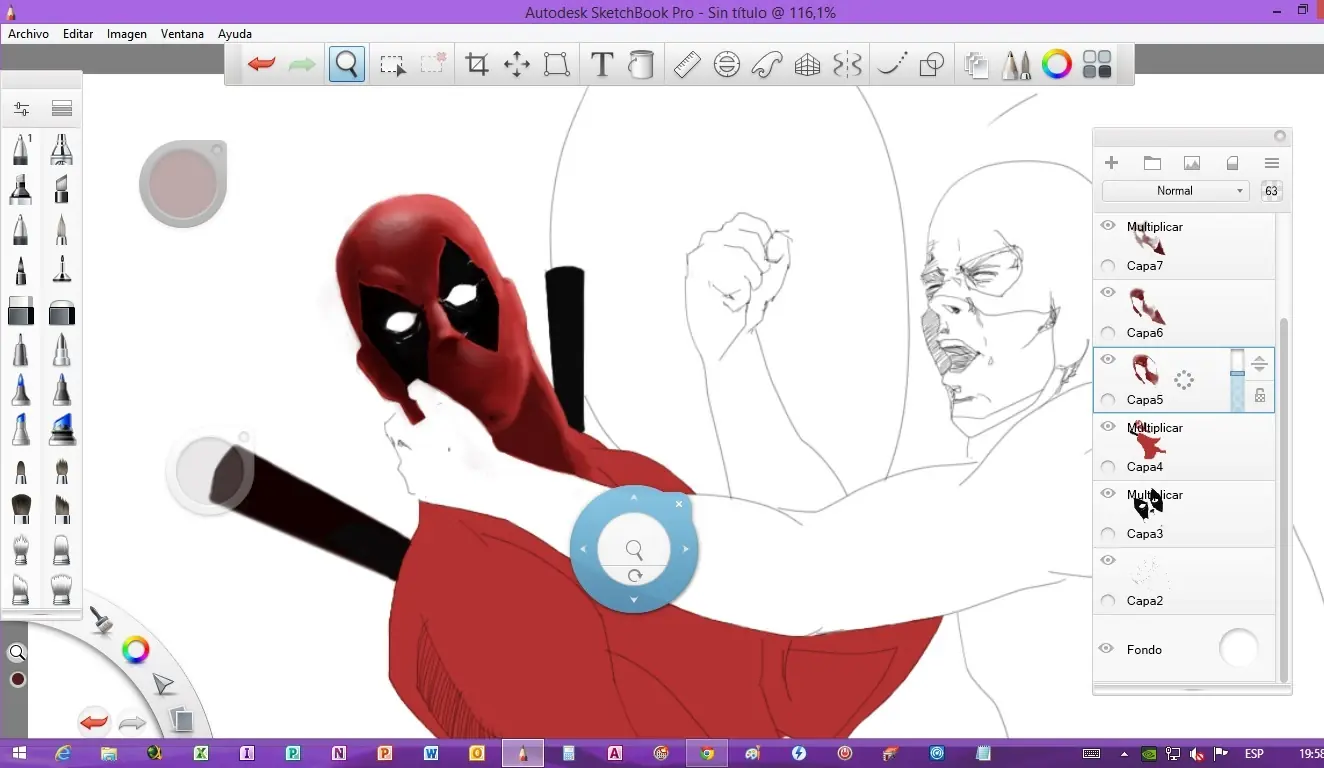Open the Windows Start button
This screenshot has width=1324, height=768.
(x=17, y=753)
